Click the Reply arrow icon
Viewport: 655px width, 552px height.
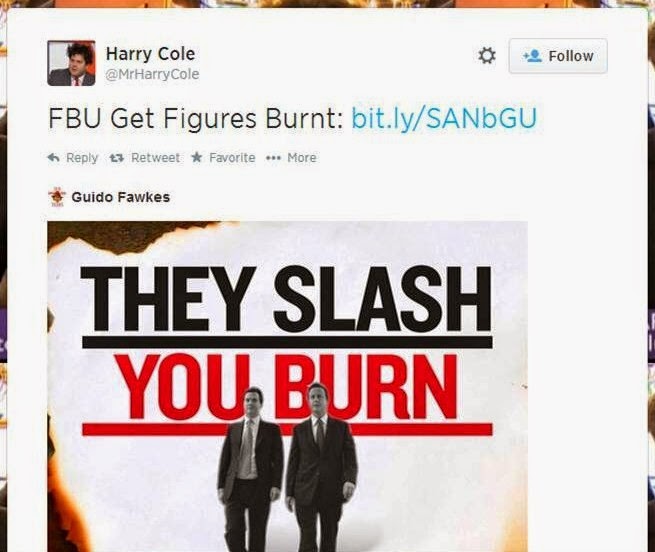tap(53, 158)
